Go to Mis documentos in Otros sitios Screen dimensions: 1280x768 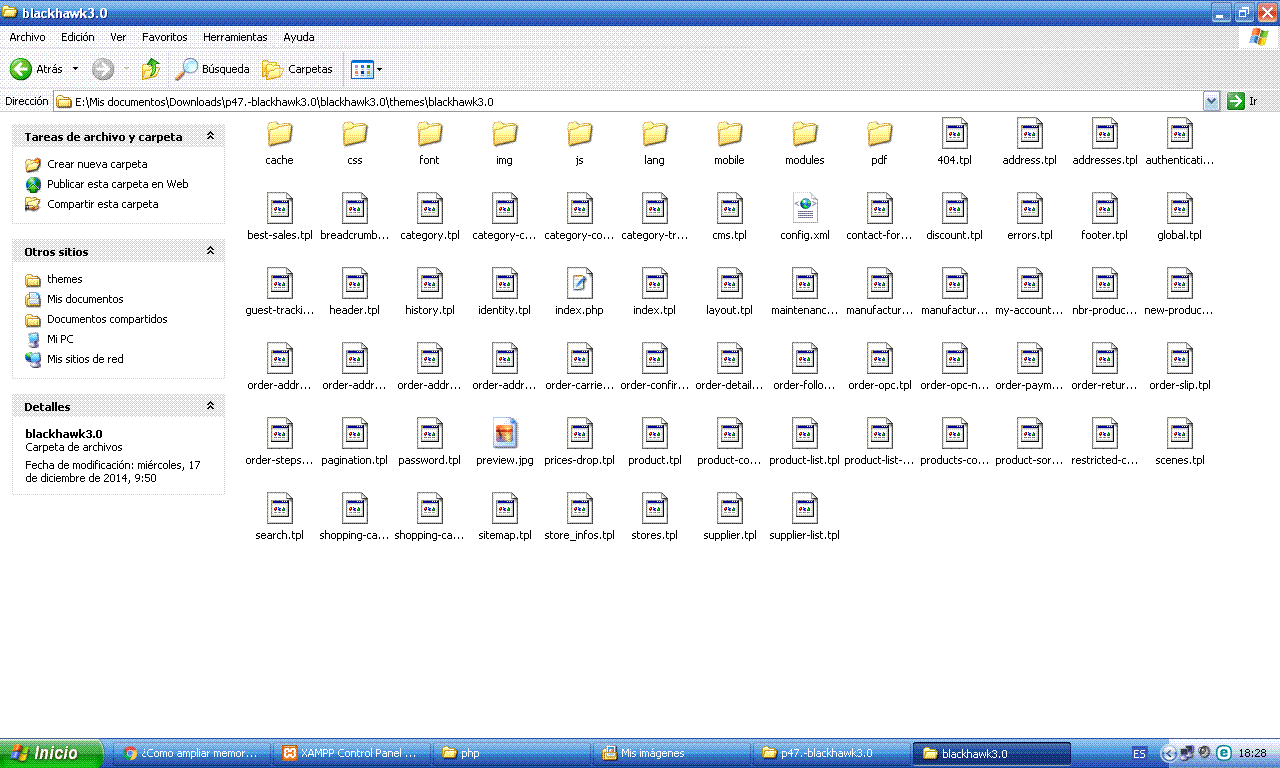click(x=85, y=299)
